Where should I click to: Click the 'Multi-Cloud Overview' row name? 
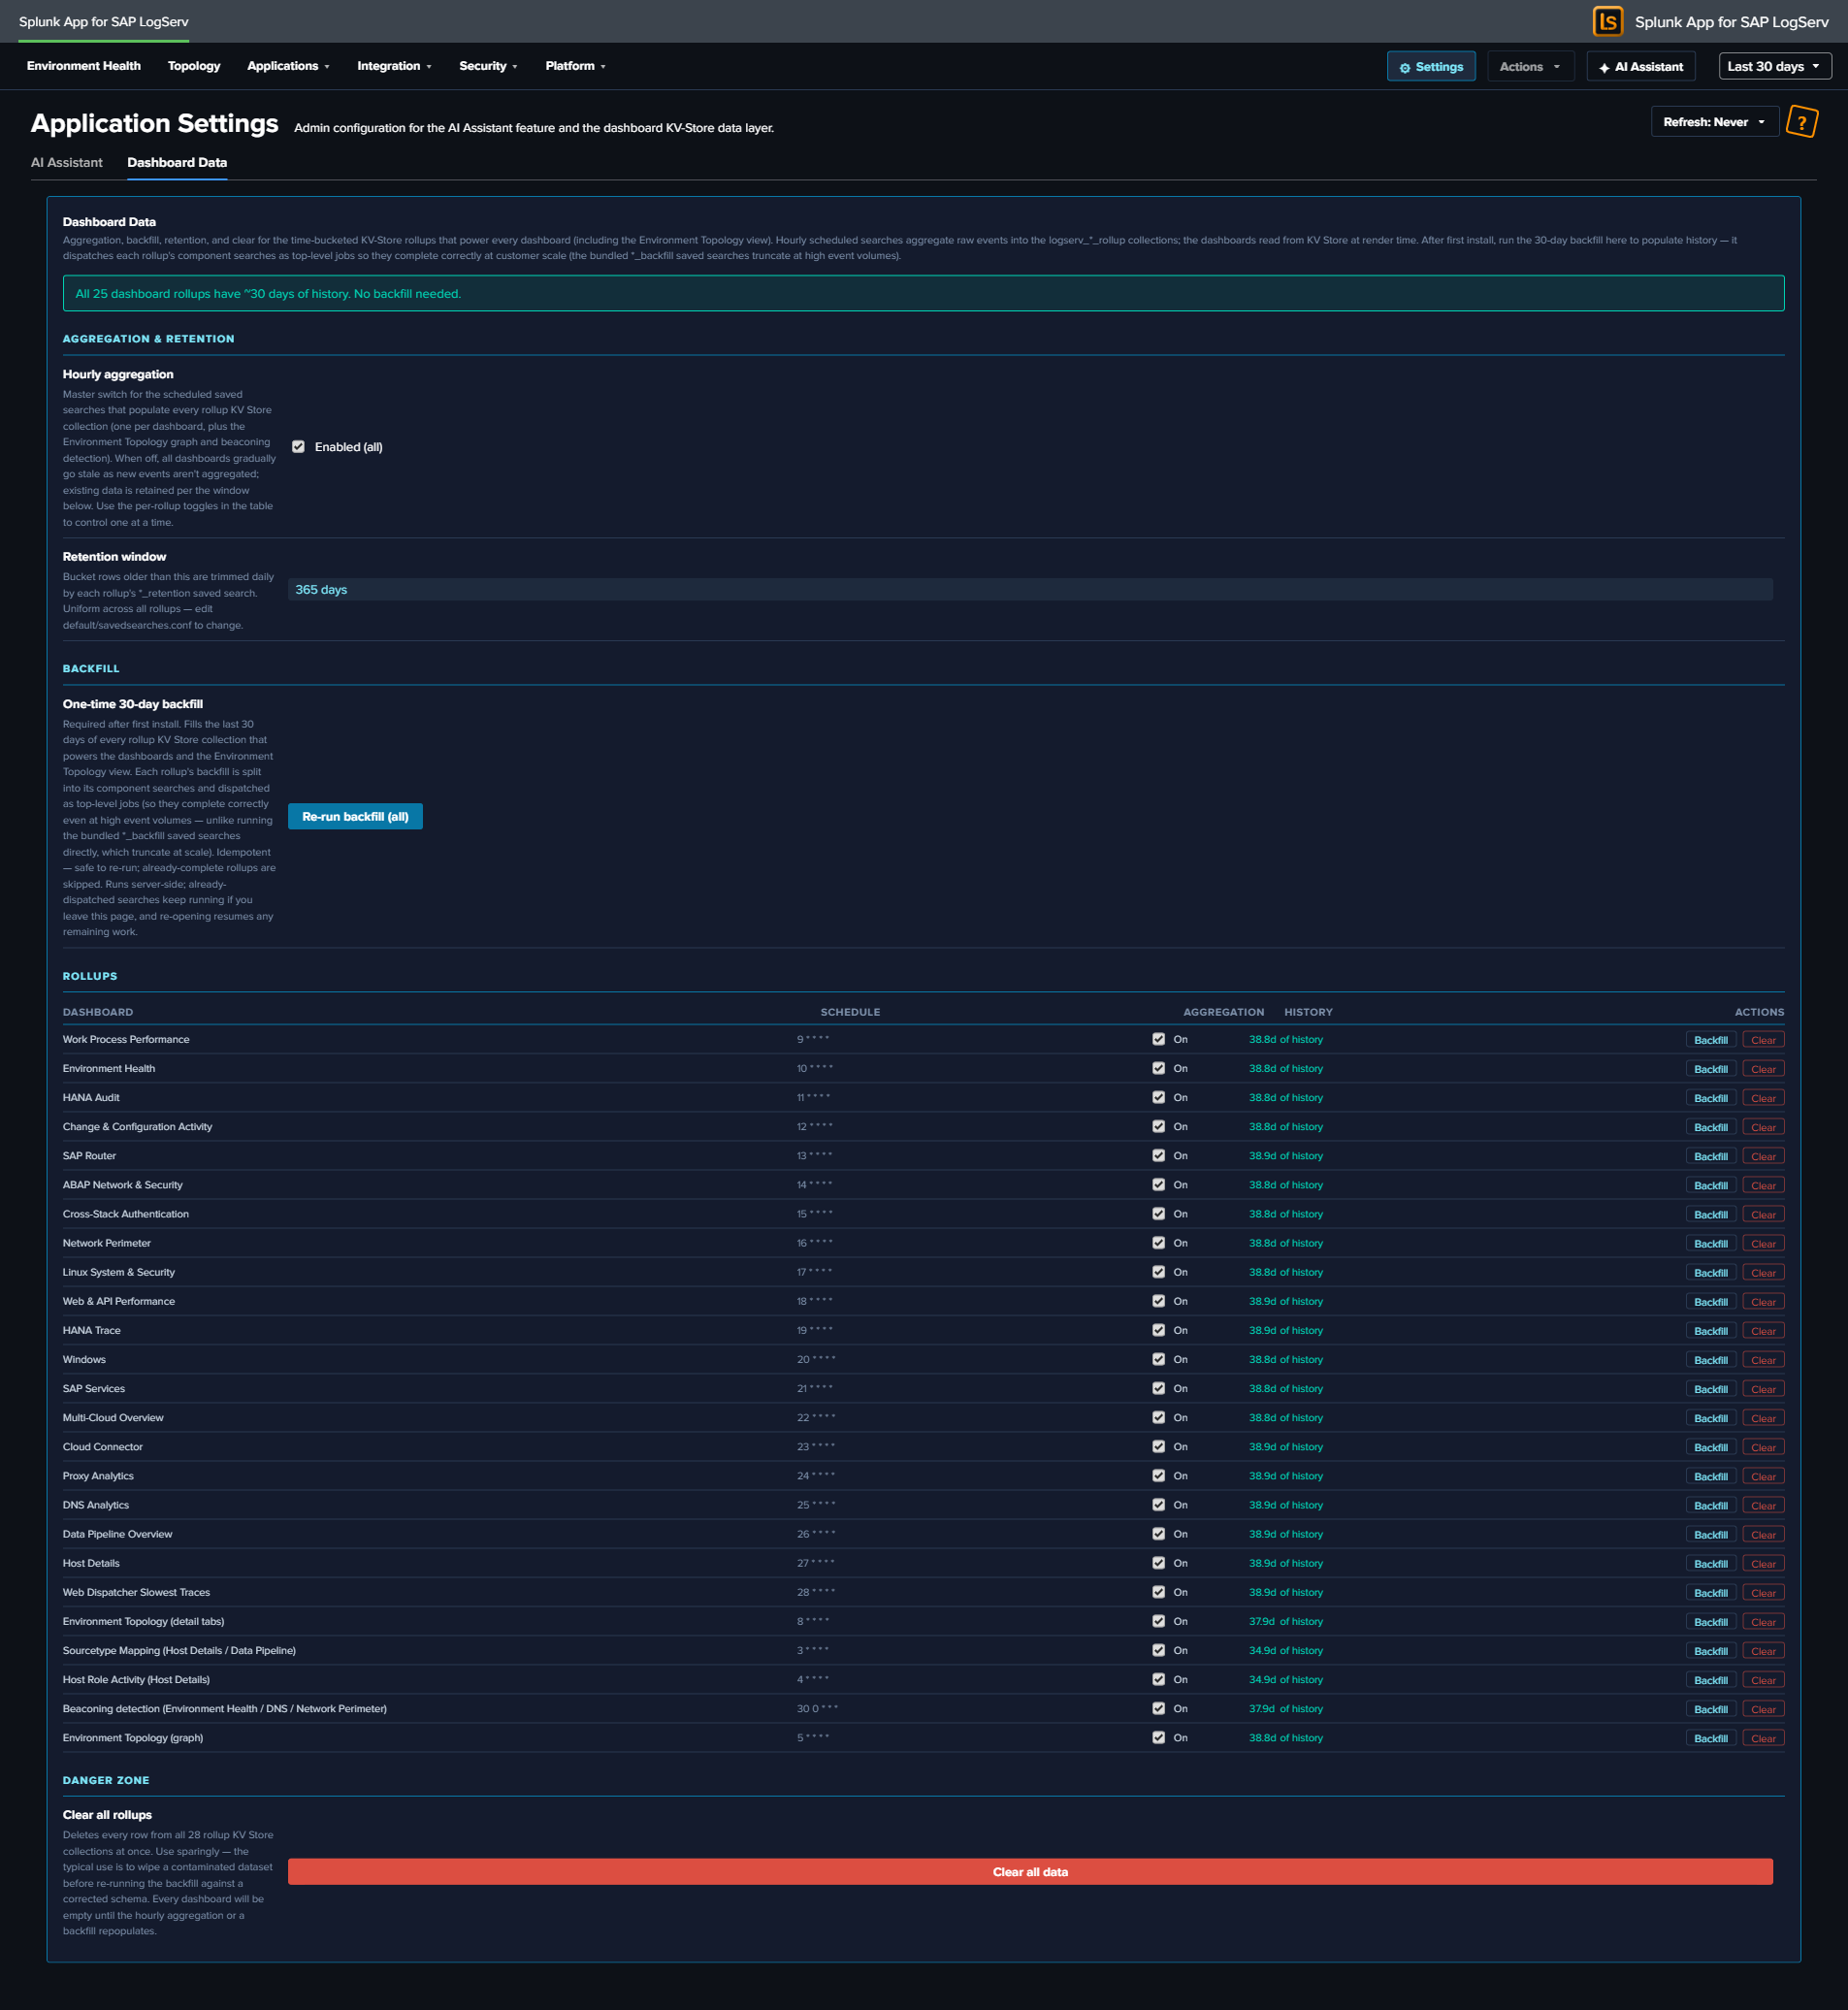[x=113, y=1417]
